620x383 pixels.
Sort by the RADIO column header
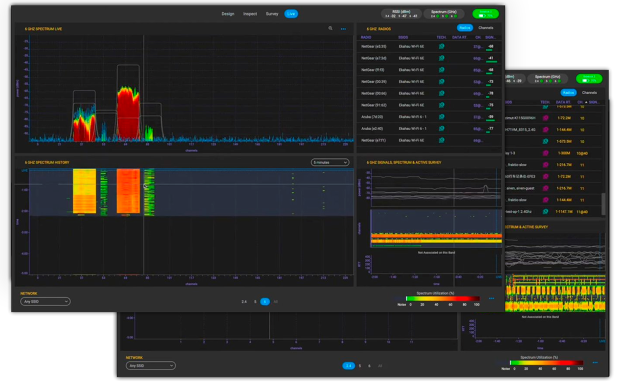point(366,37)
